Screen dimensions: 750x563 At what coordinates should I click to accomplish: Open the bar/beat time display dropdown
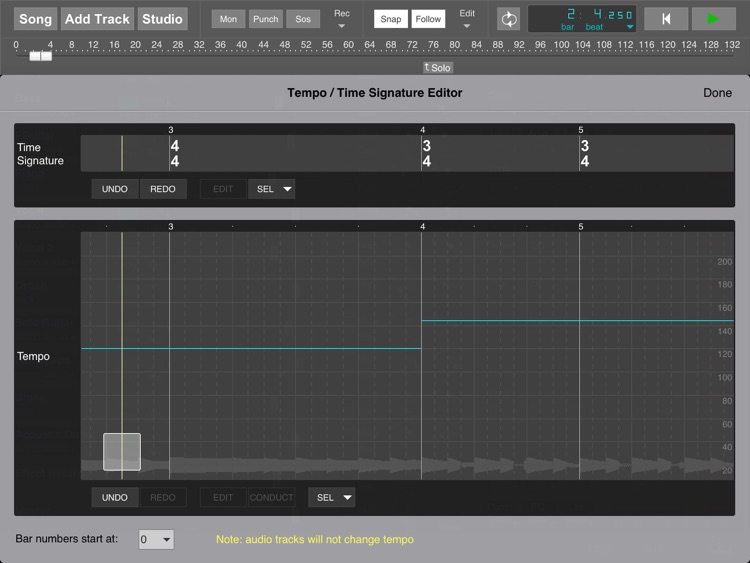[x=630, y=27]
